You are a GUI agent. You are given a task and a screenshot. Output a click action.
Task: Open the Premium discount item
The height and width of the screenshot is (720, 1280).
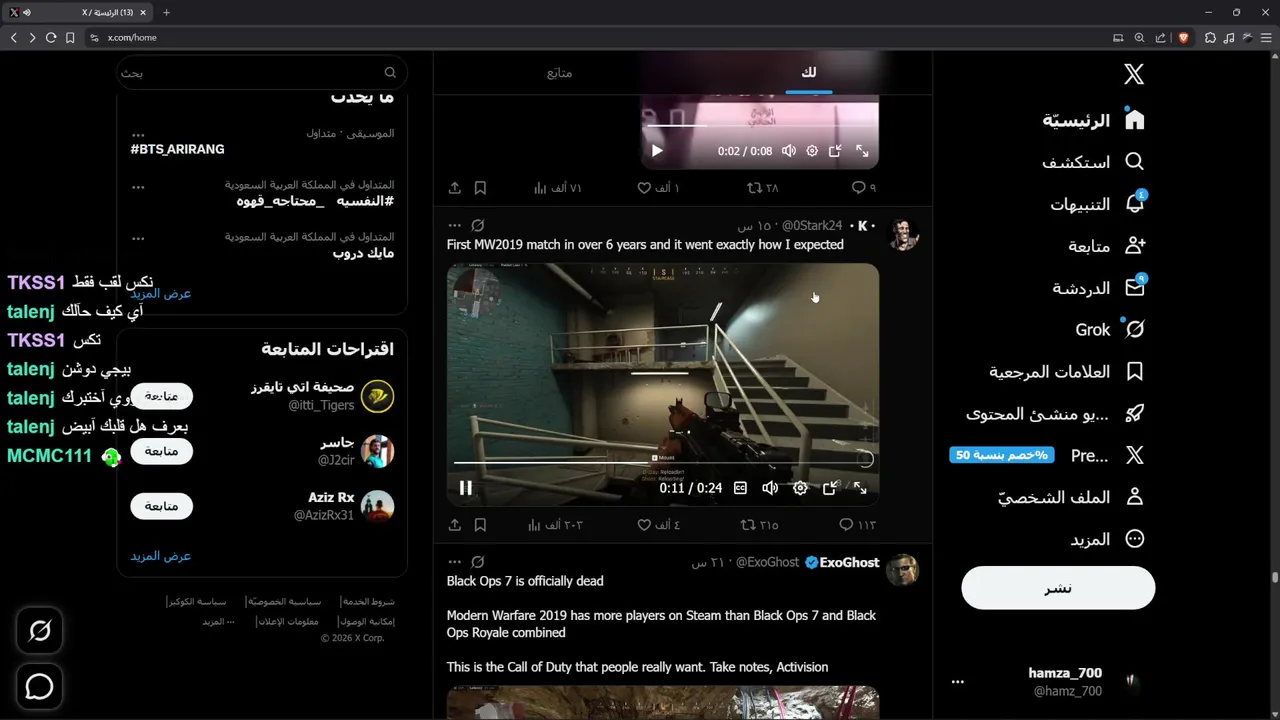click(x=1047, y=455)
